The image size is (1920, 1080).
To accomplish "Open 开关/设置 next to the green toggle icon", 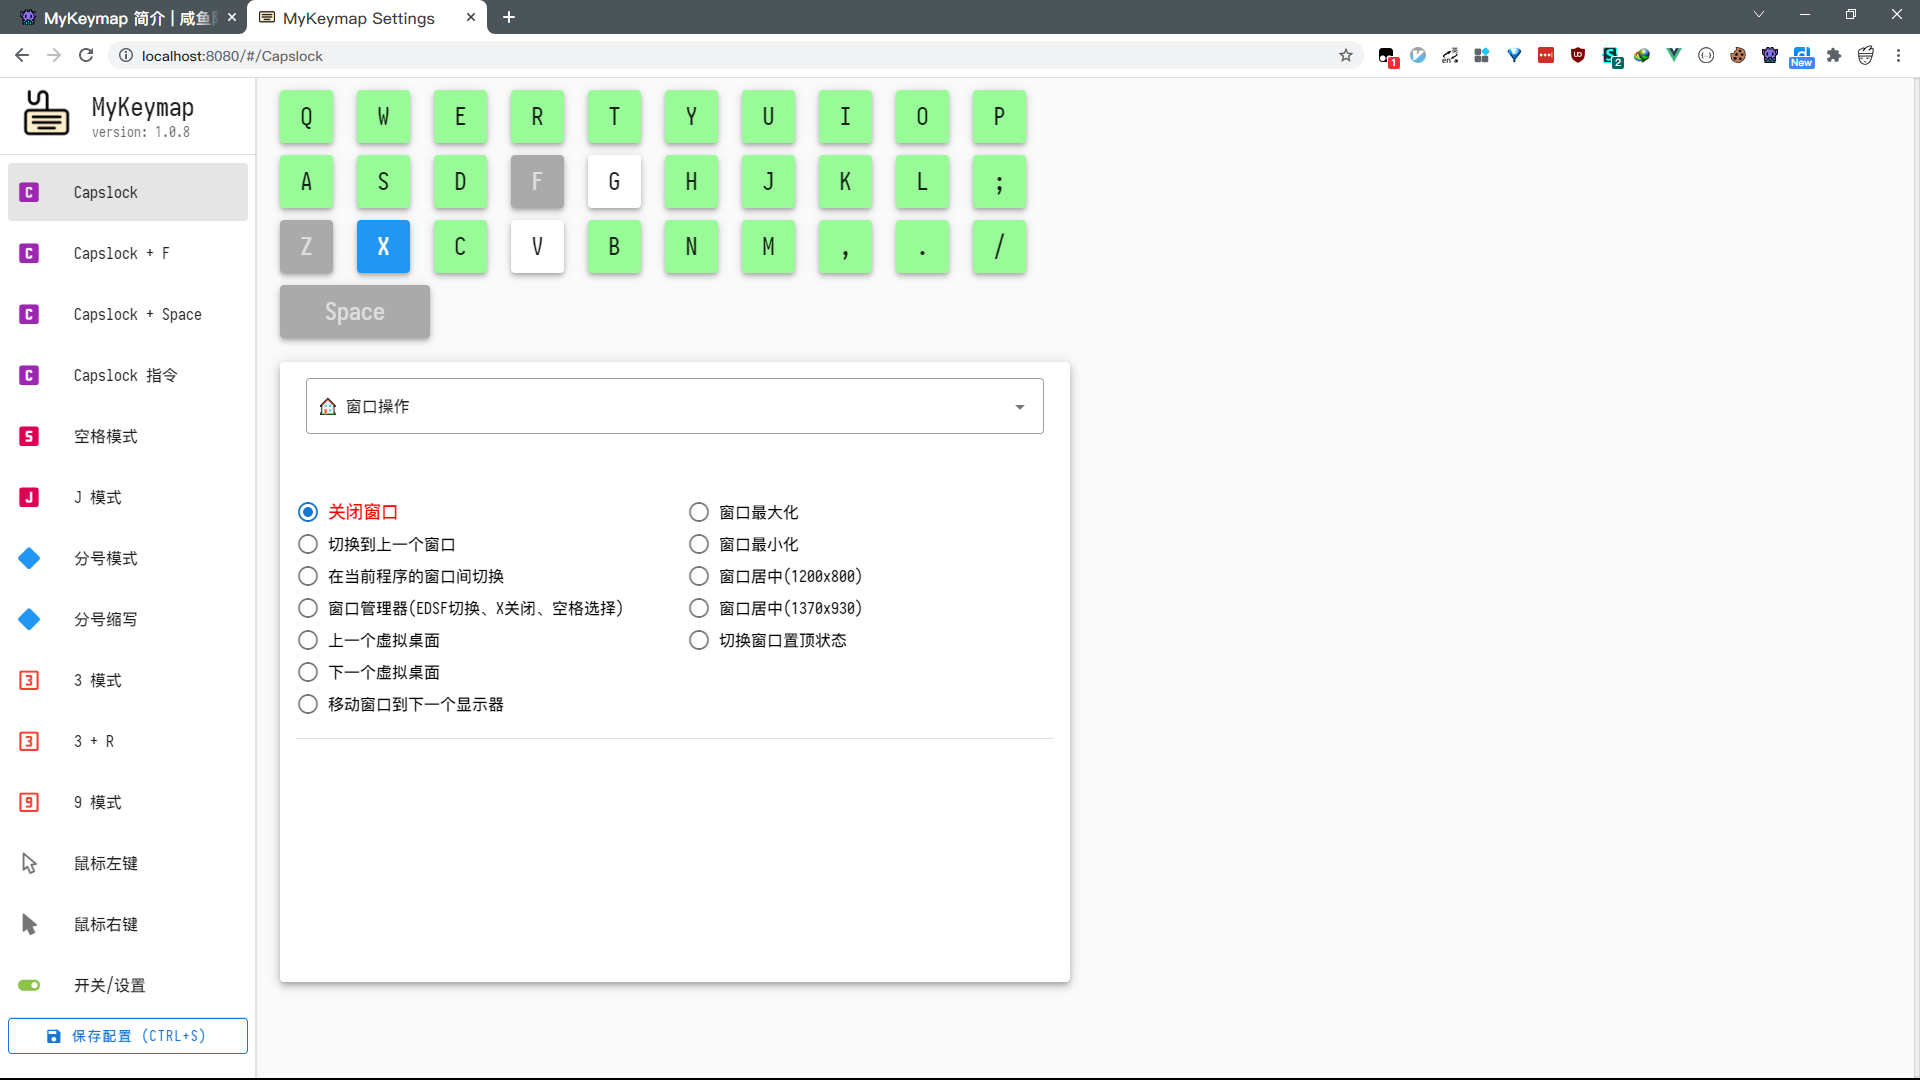I will (109, 985).
